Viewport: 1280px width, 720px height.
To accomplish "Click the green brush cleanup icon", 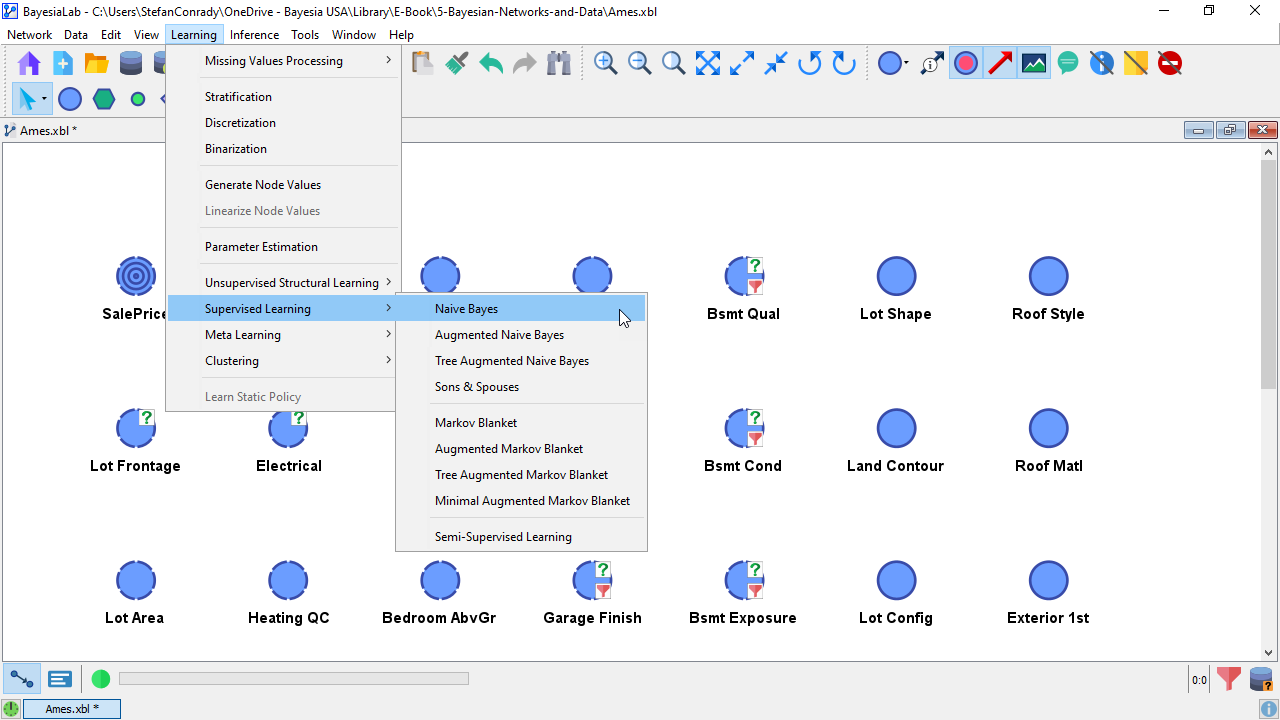I will (456, 64).
